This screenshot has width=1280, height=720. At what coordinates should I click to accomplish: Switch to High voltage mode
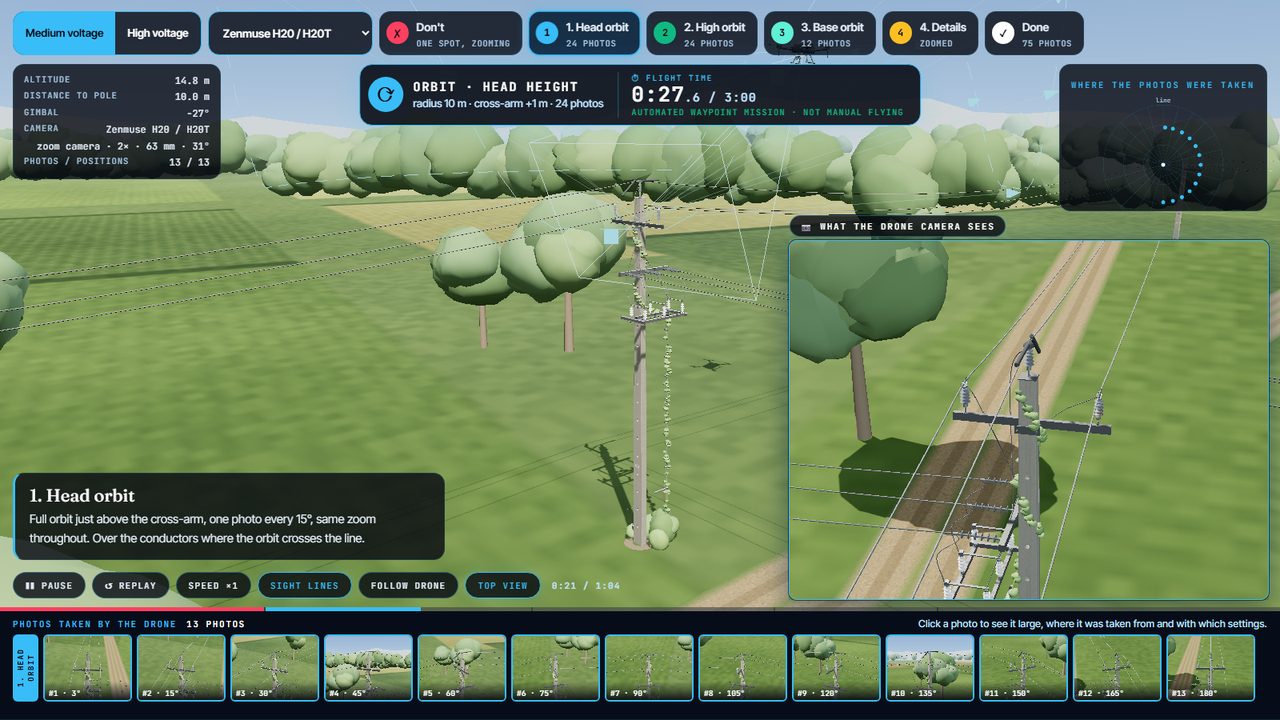pyautogui.click(x=158, y=33)
